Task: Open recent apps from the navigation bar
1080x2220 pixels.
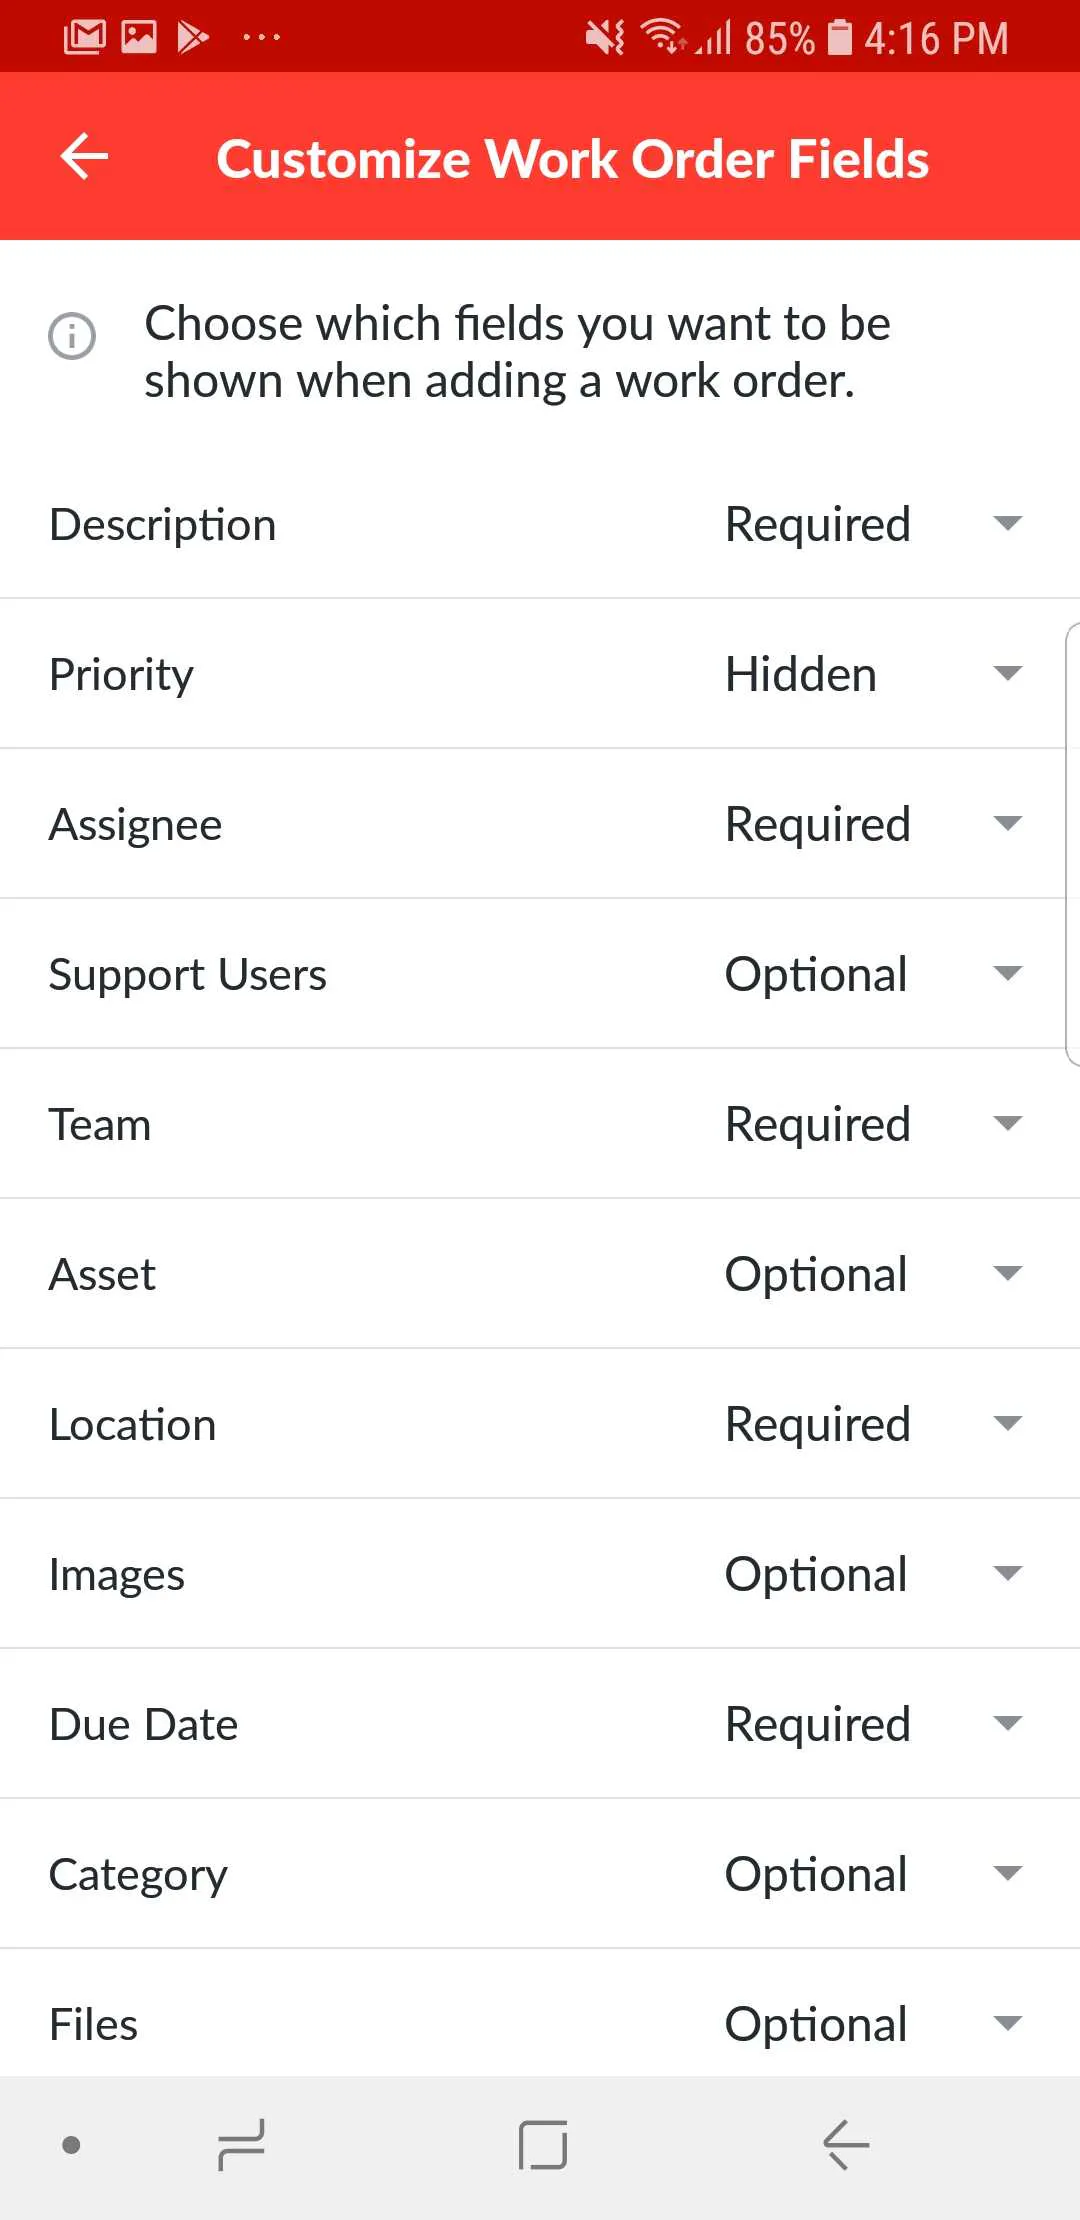Action: pyautogui.click(x=240, y=2144)
